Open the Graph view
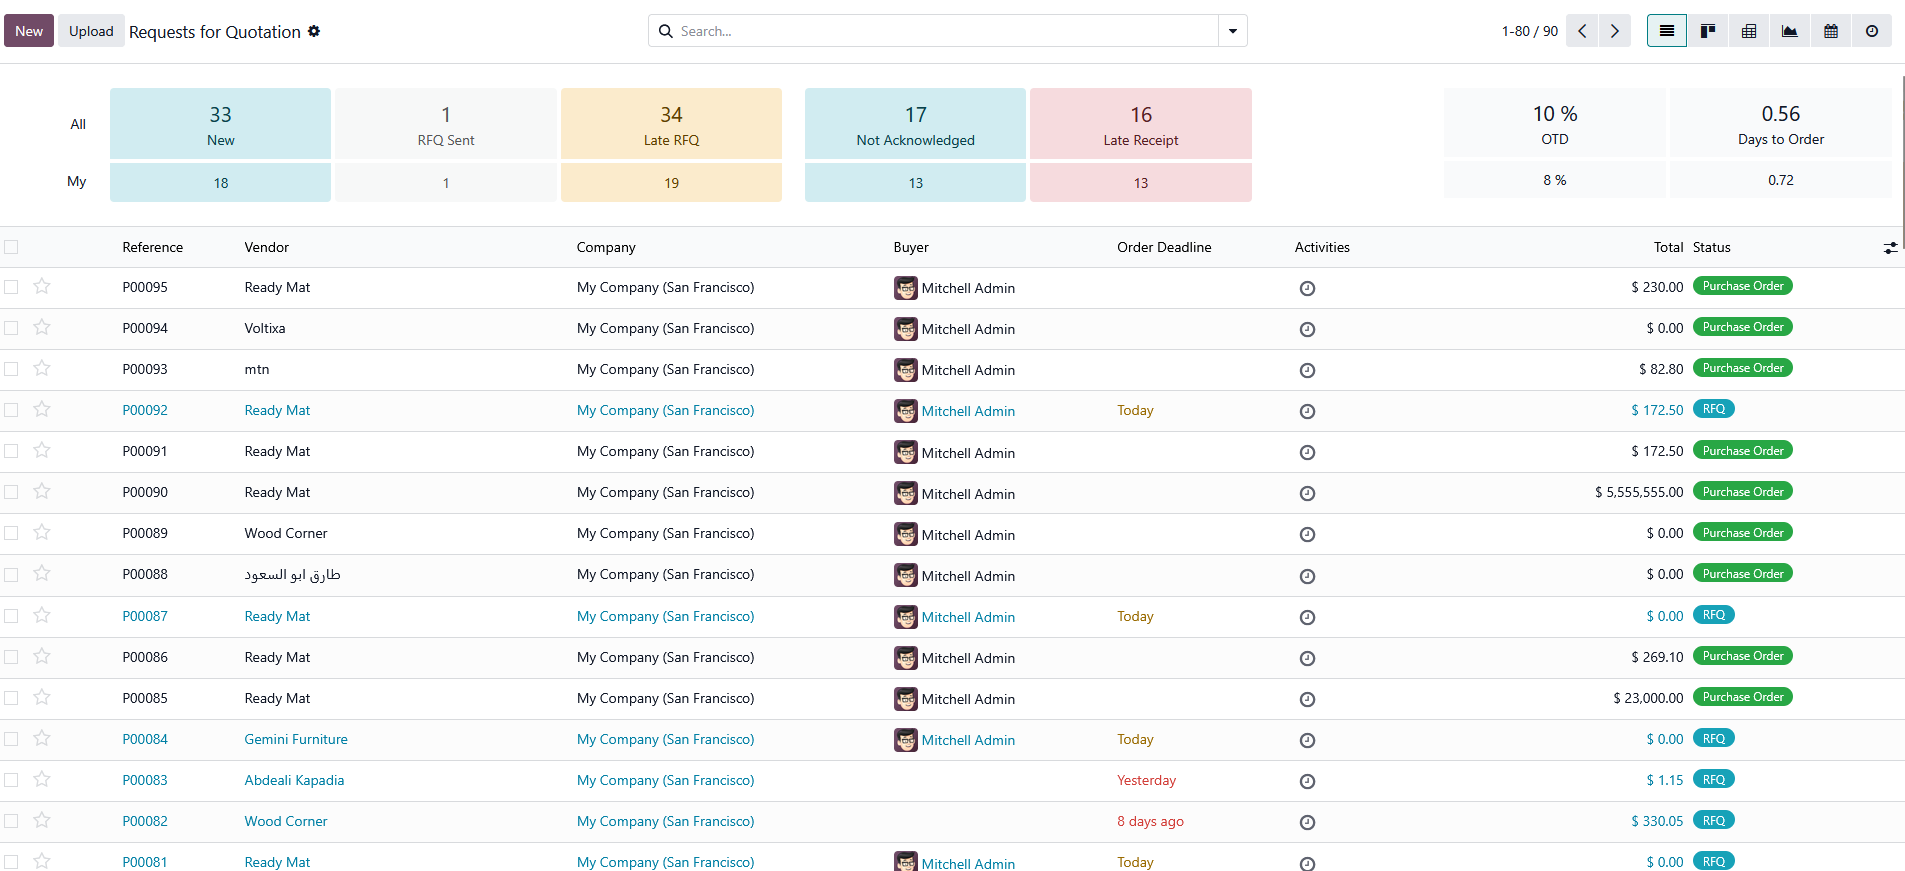Image resolution: width=1905 pixels, height=871 pixels. (1790, 31)
